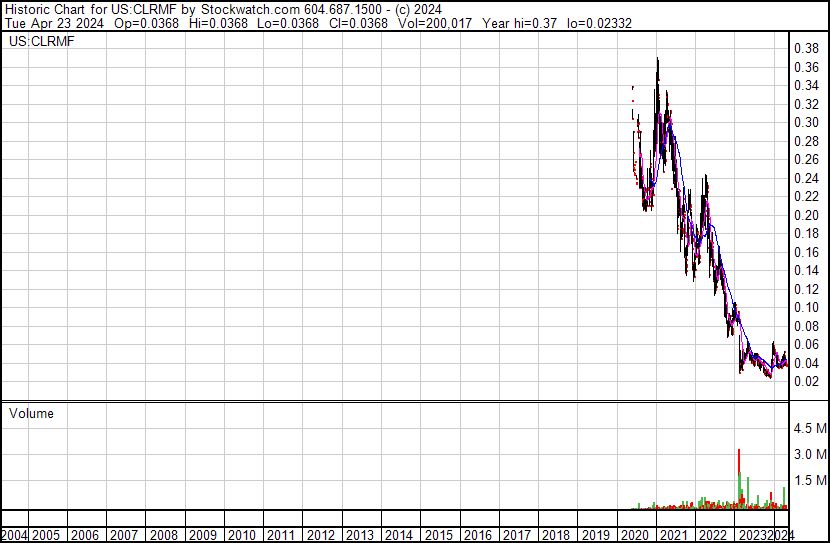
Task: Click the 0.10 price axis label
Action: pyautogui.click(x=806, y=307)
